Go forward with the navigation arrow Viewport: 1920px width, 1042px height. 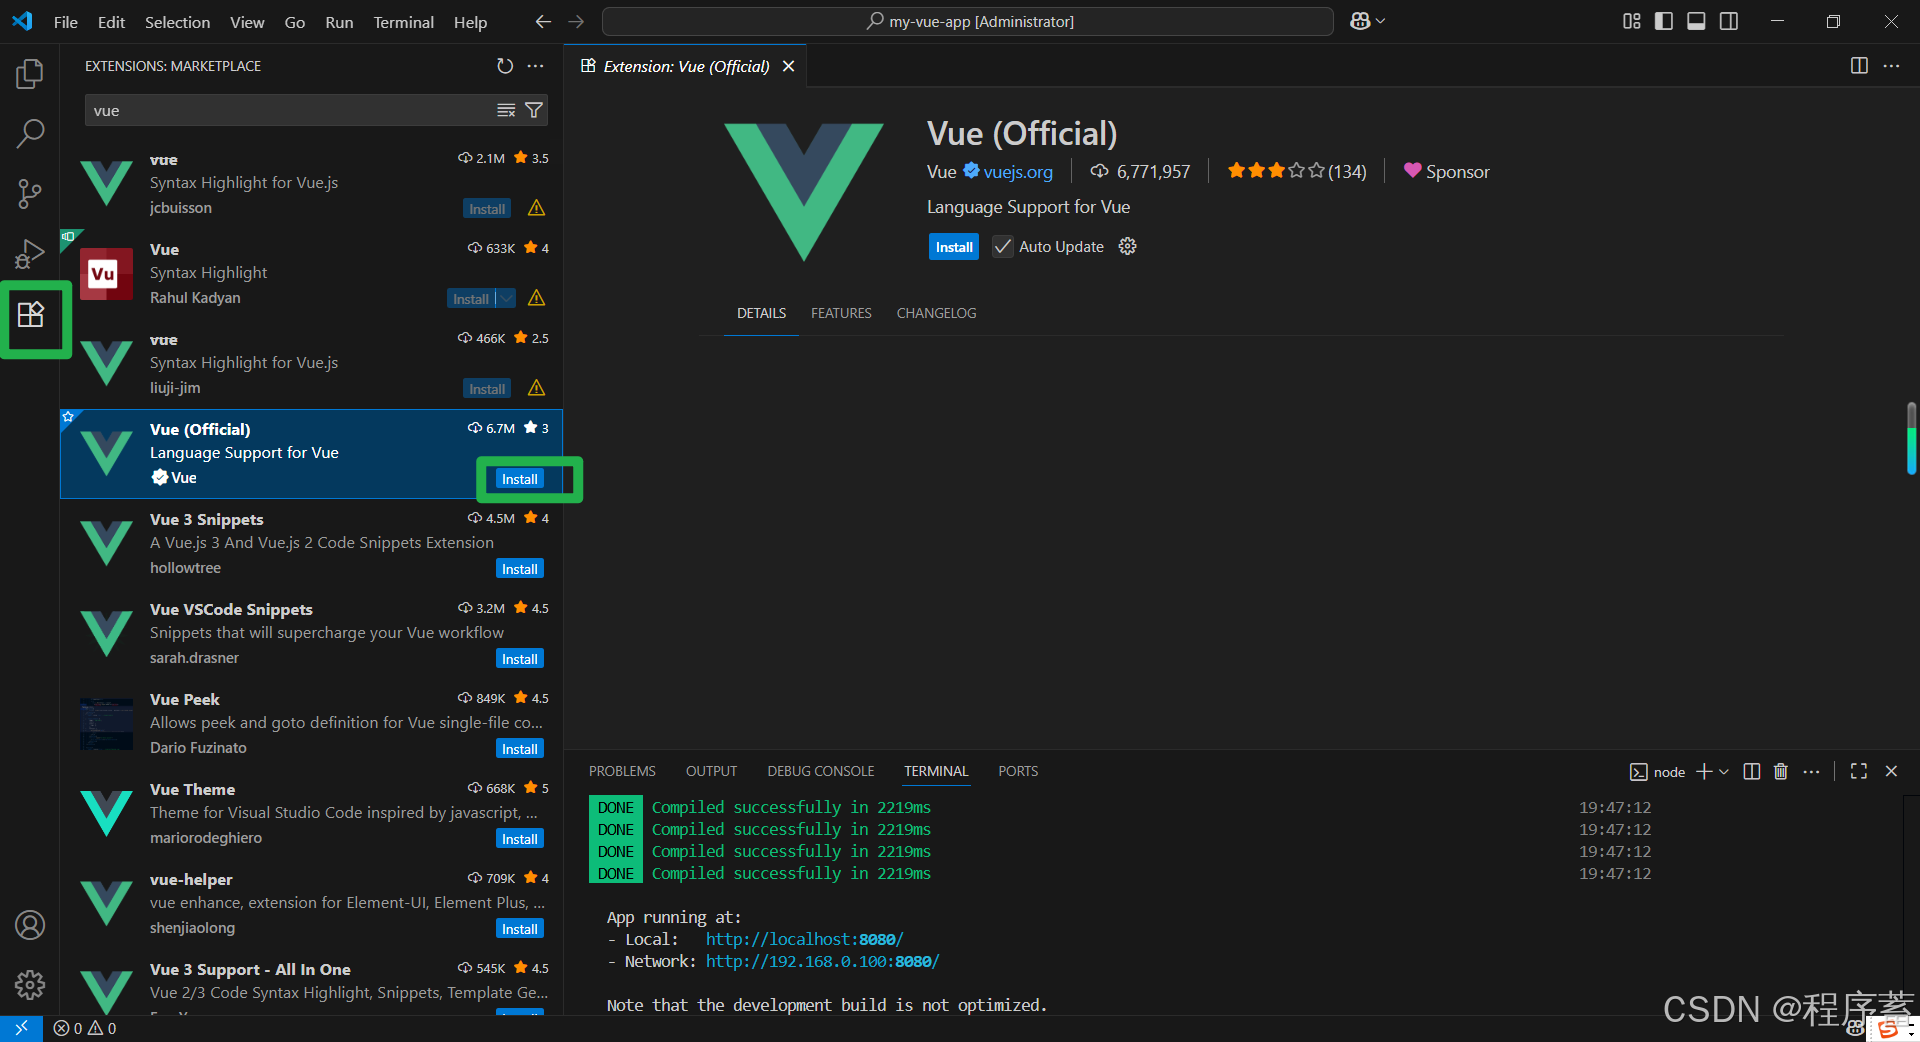[x=576, y=21]
